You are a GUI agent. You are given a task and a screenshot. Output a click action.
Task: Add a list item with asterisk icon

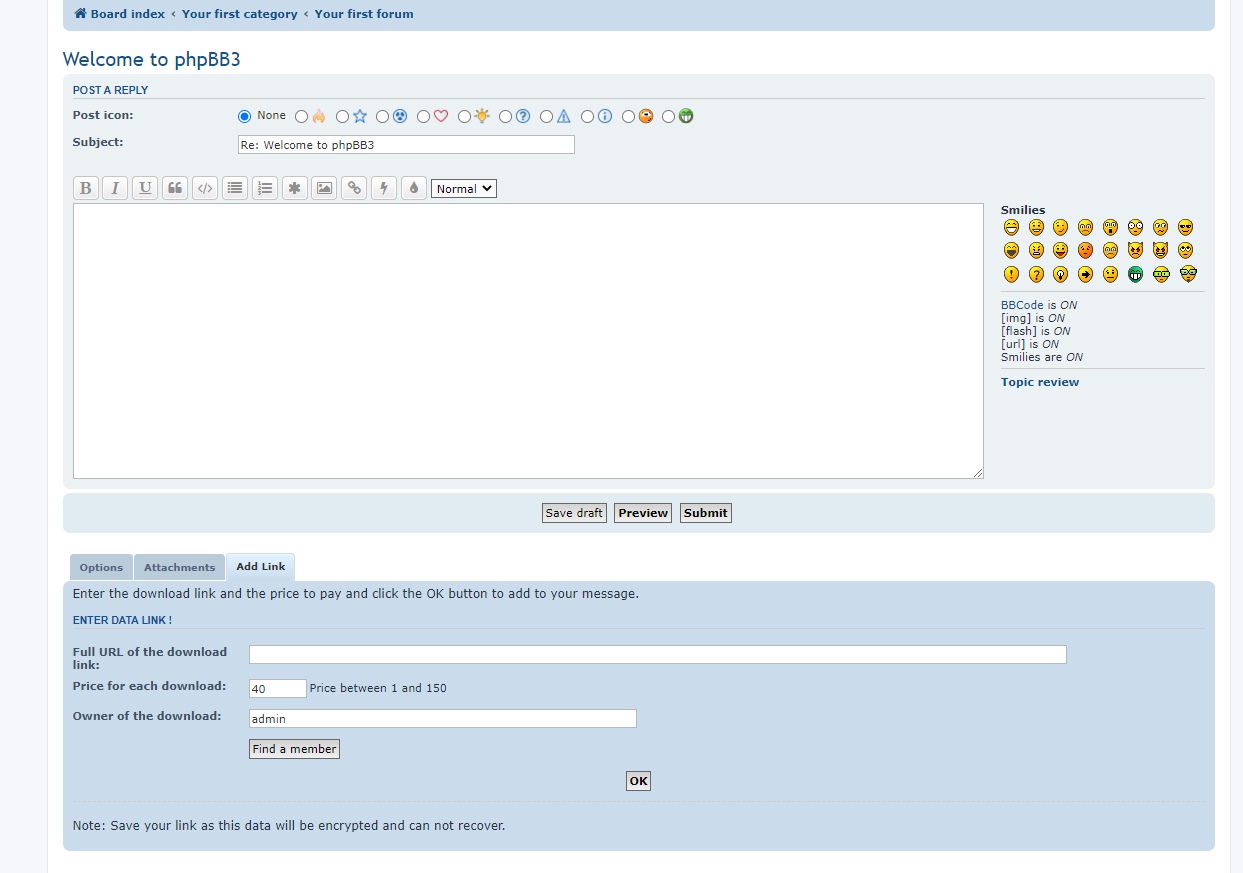tap(294, 188)
